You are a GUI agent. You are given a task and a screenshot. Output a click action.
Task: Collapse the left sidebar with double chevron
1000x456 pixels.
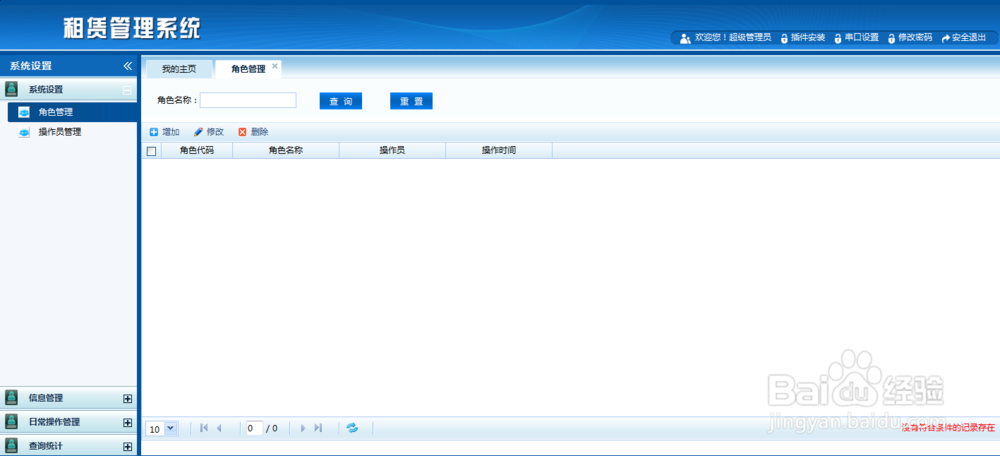[x=128, y=66]
